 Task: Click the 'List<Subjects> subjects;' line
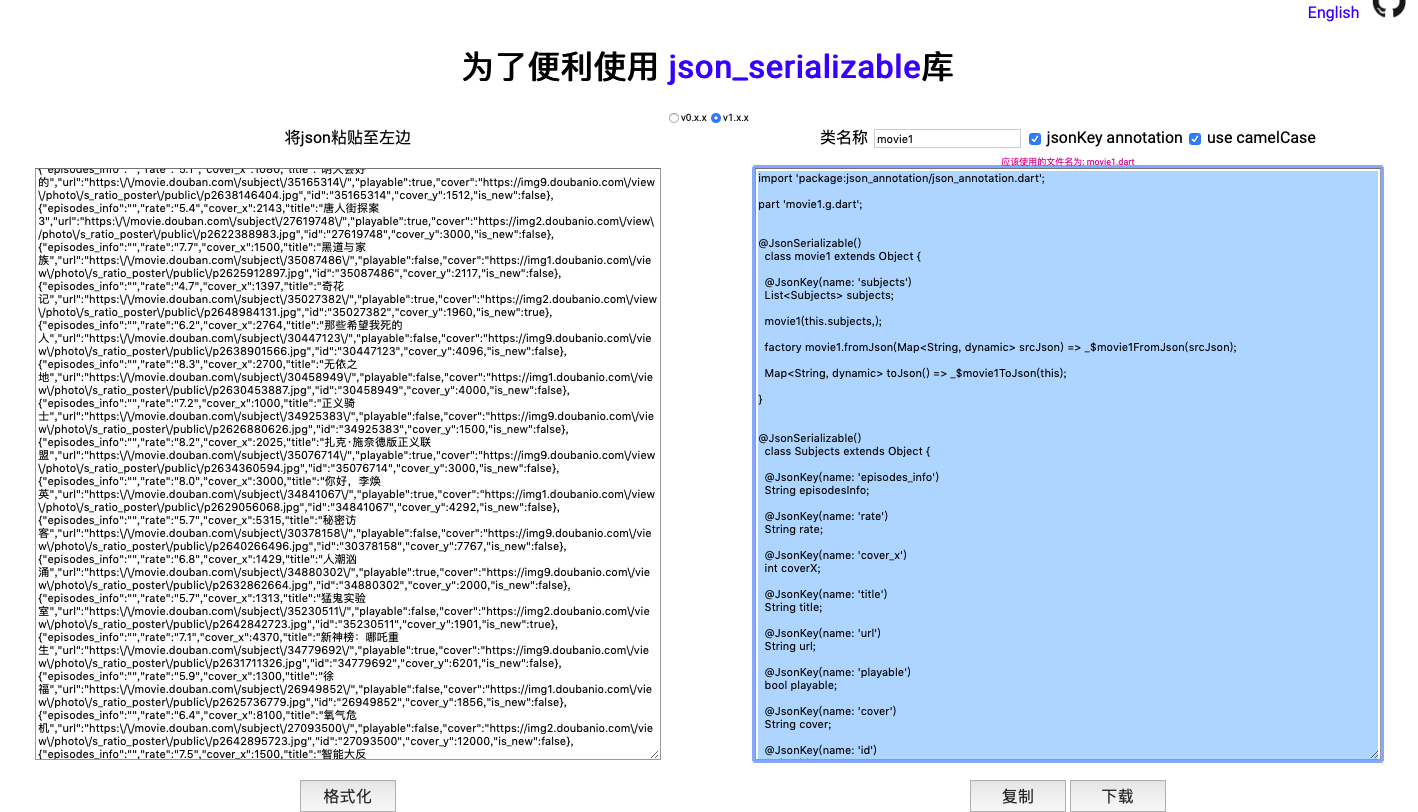click(x=829, y=295)
